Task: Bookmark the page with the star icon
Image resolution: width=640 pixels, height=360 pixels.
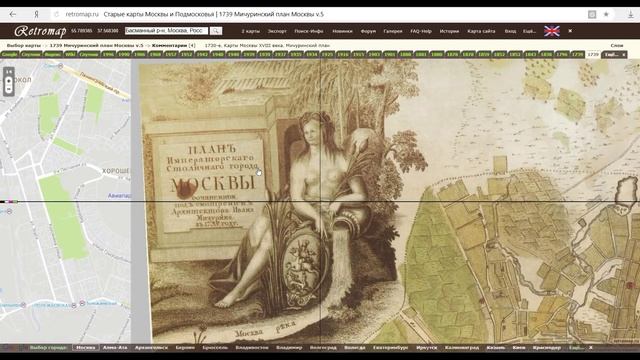Action: [x=606, y=14]
